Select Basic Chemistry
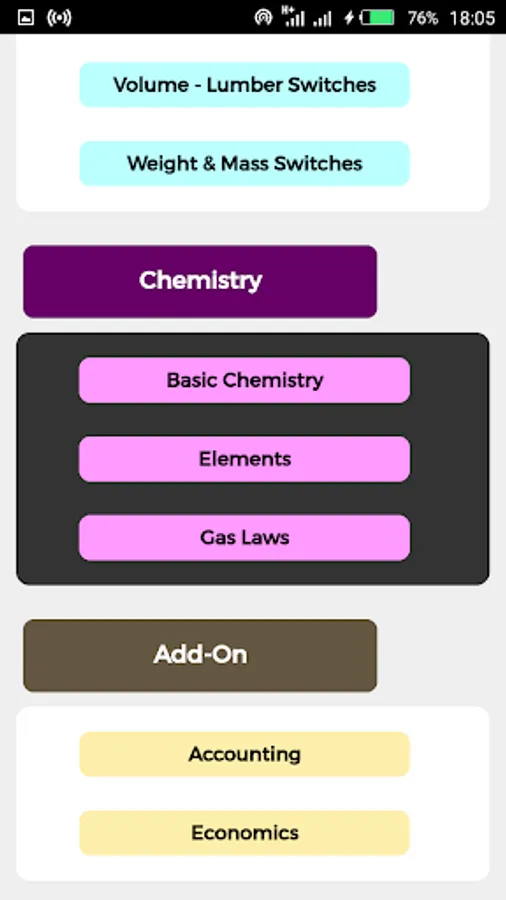The height and width of the screenshot is (900, 506). pos(244,380)
